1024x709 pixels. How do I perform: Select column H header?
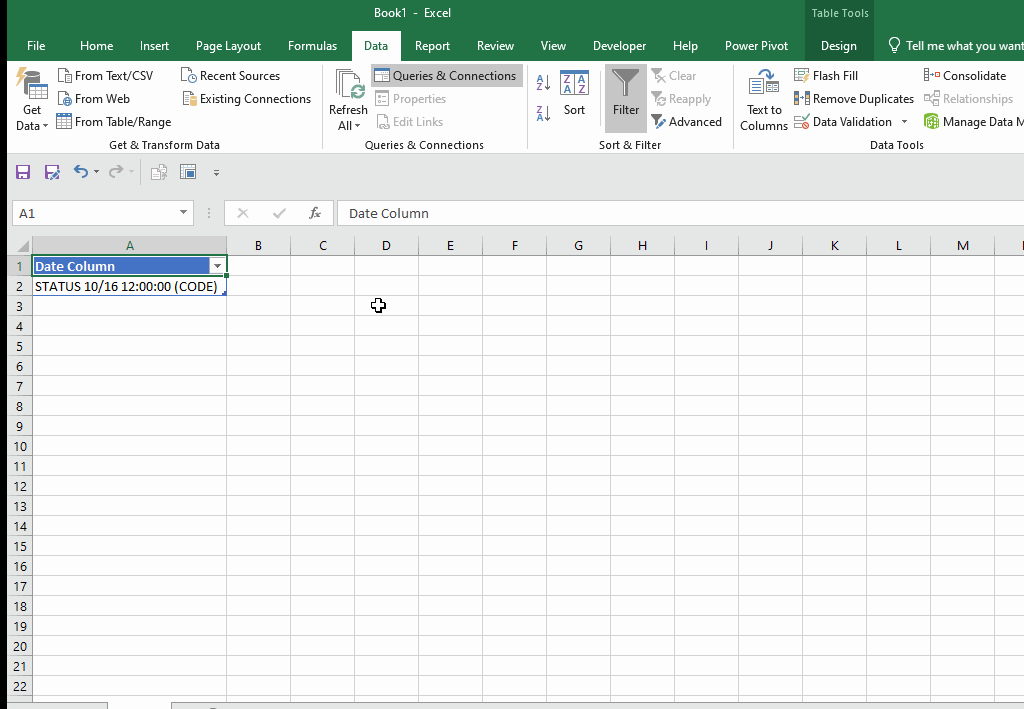642,245
